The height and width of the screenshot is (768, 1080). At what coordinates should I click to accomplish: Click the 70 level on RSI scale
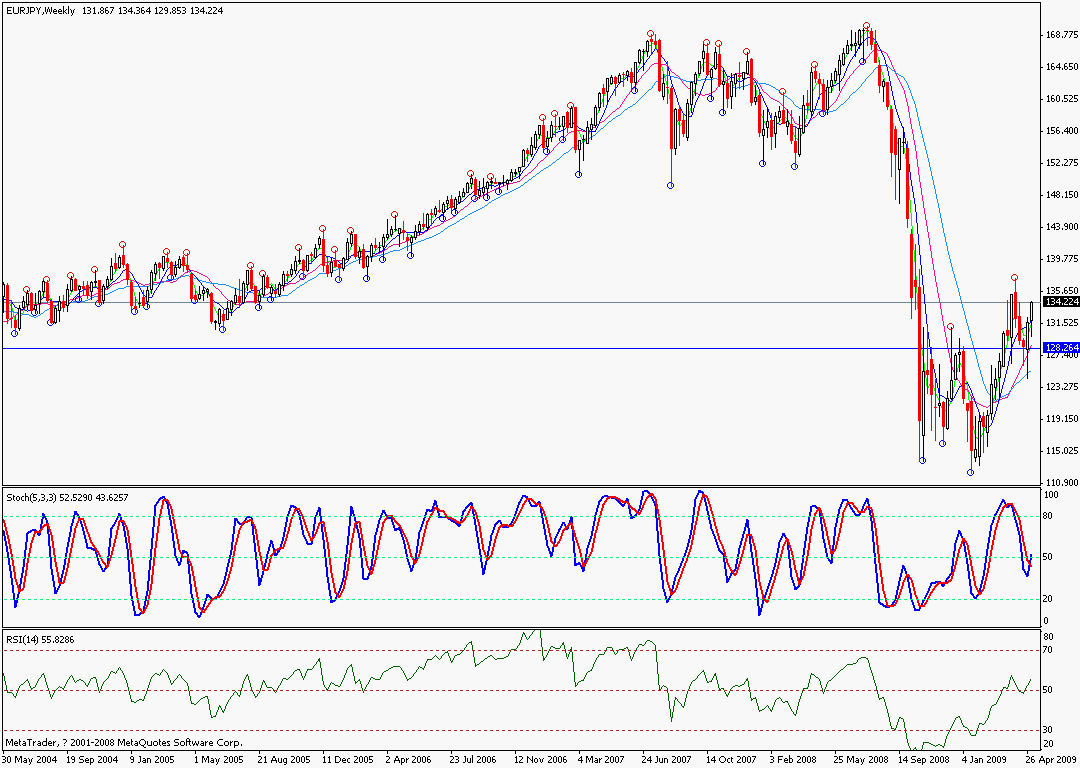[x=1048, y=650]
